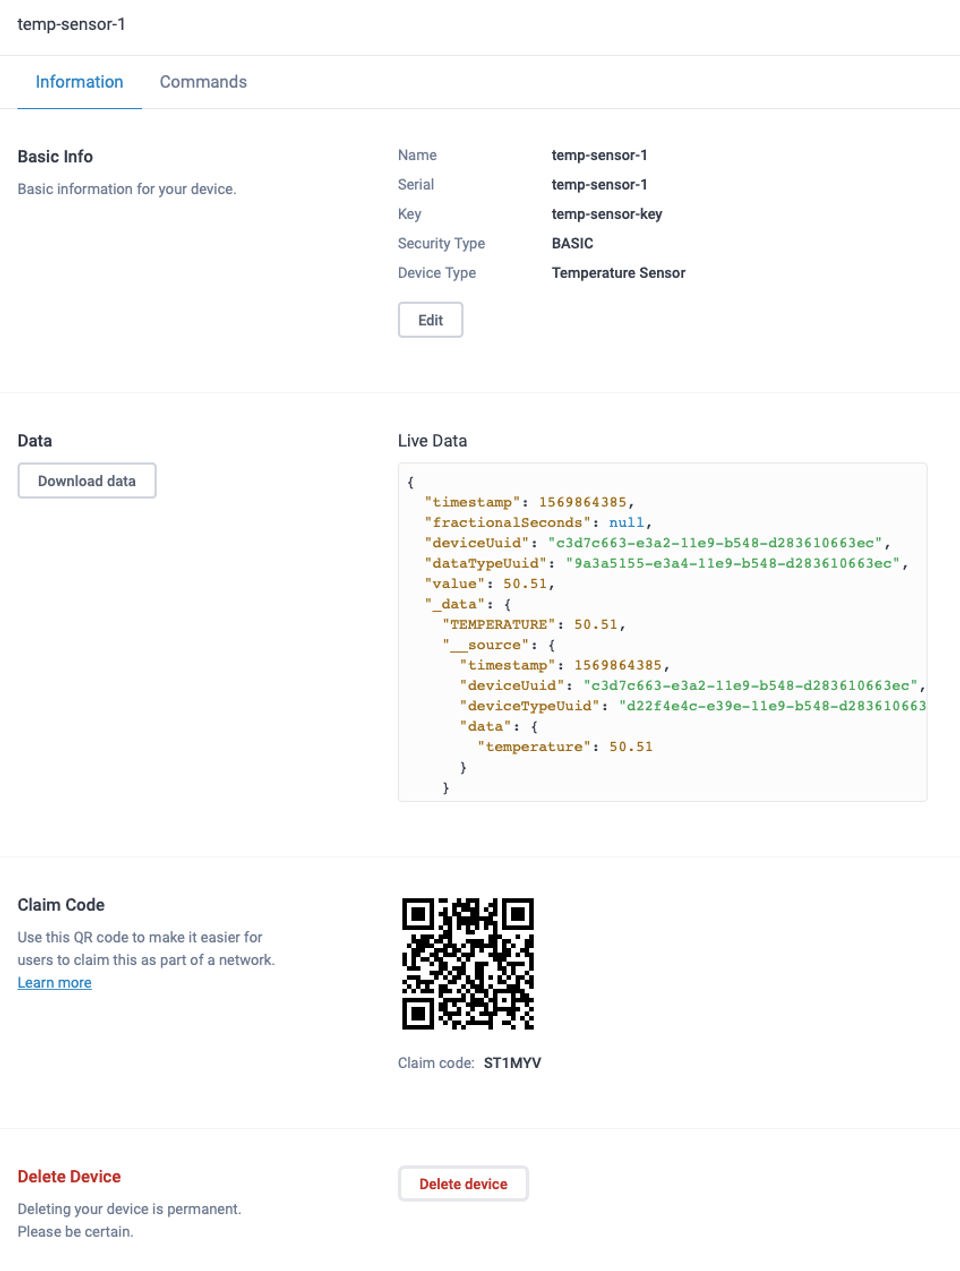Open the Commands tab
This screenshot has height=1271, width=960.
click(203, 82)
